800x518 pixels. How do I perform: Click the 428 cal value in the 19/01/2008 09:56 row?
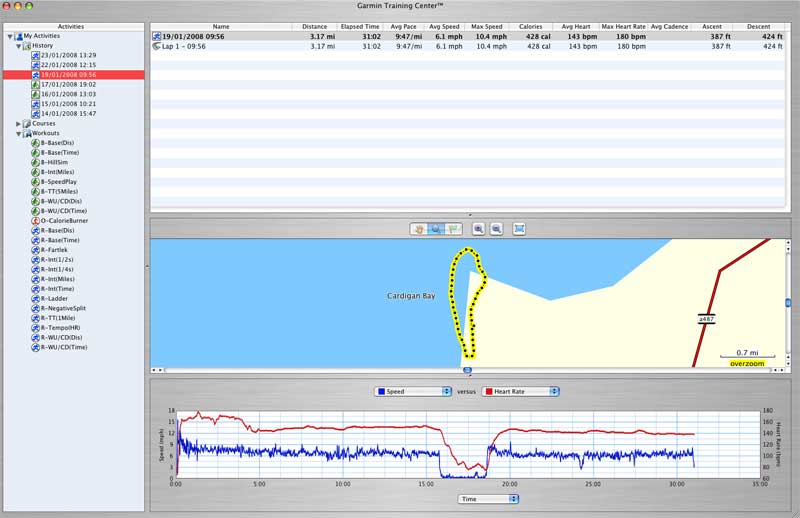point(538,36)
